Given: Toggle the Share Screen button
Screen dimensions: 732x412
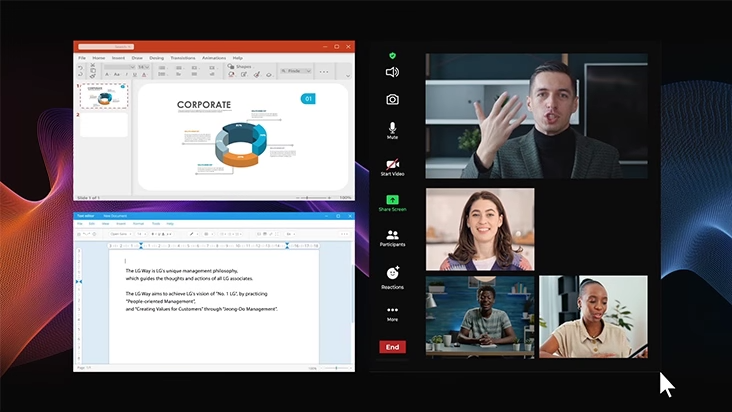Looking at the screenshot, I should click(392, 200).
